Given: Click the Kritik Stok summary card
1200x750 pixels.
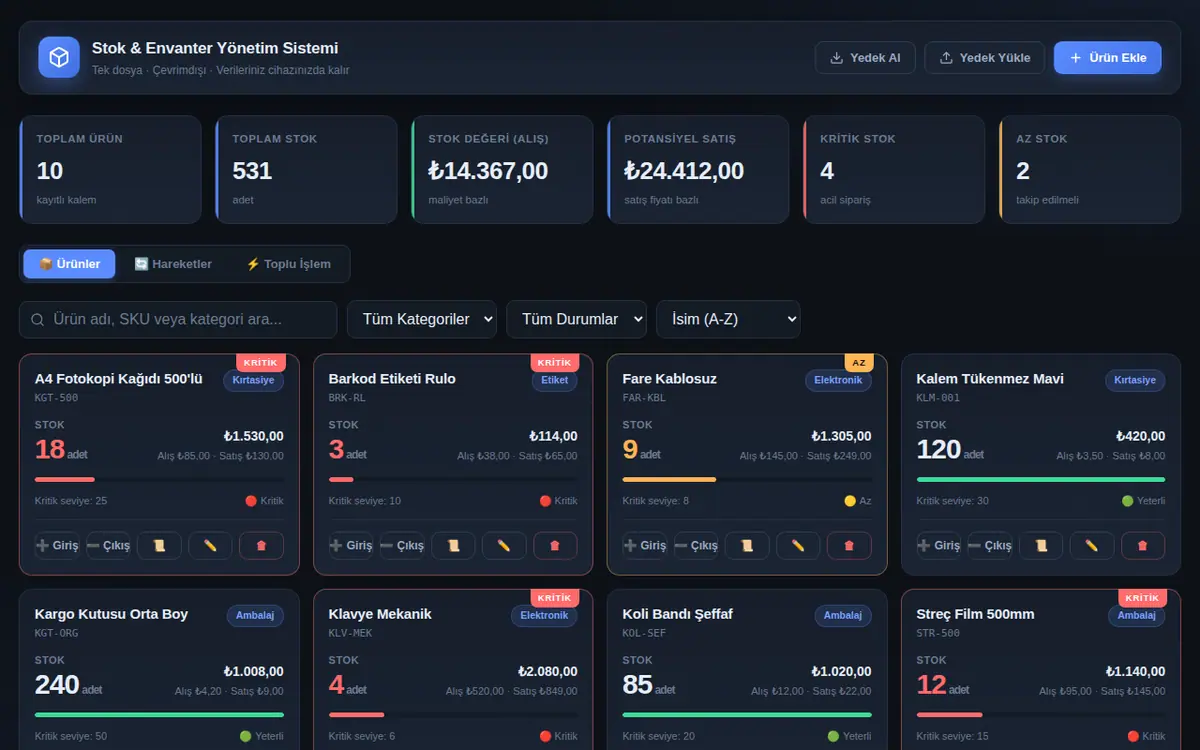Looking at the screenshot, I should coord(895,169).
